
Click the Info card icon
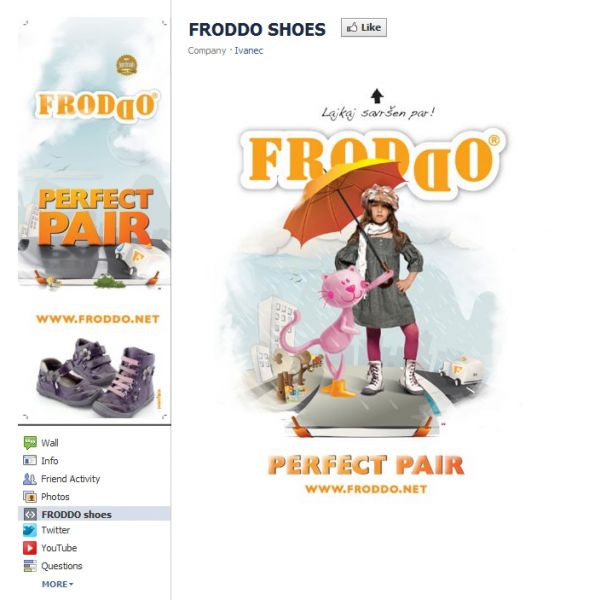click(30, 460)
